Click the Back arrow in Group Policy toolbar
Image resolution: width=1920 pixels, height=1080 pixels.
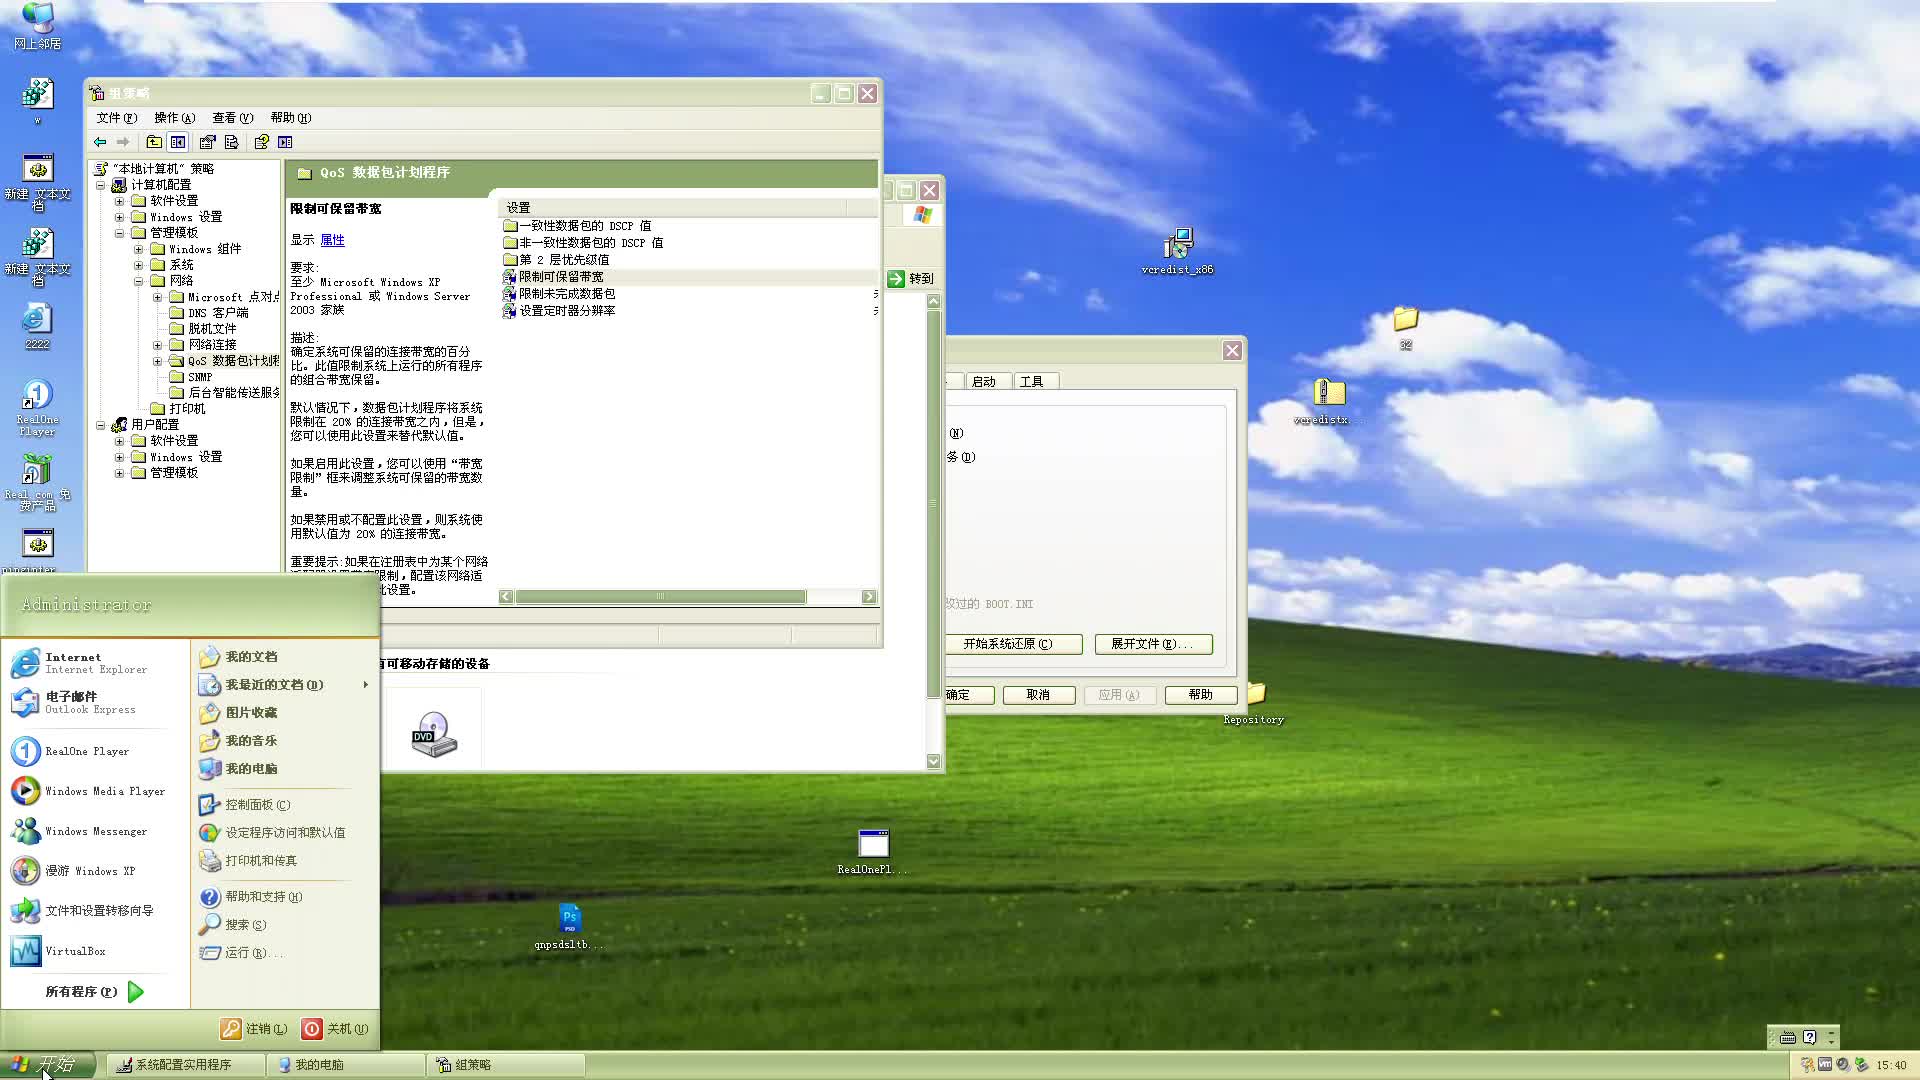click(x=100, y=142)
